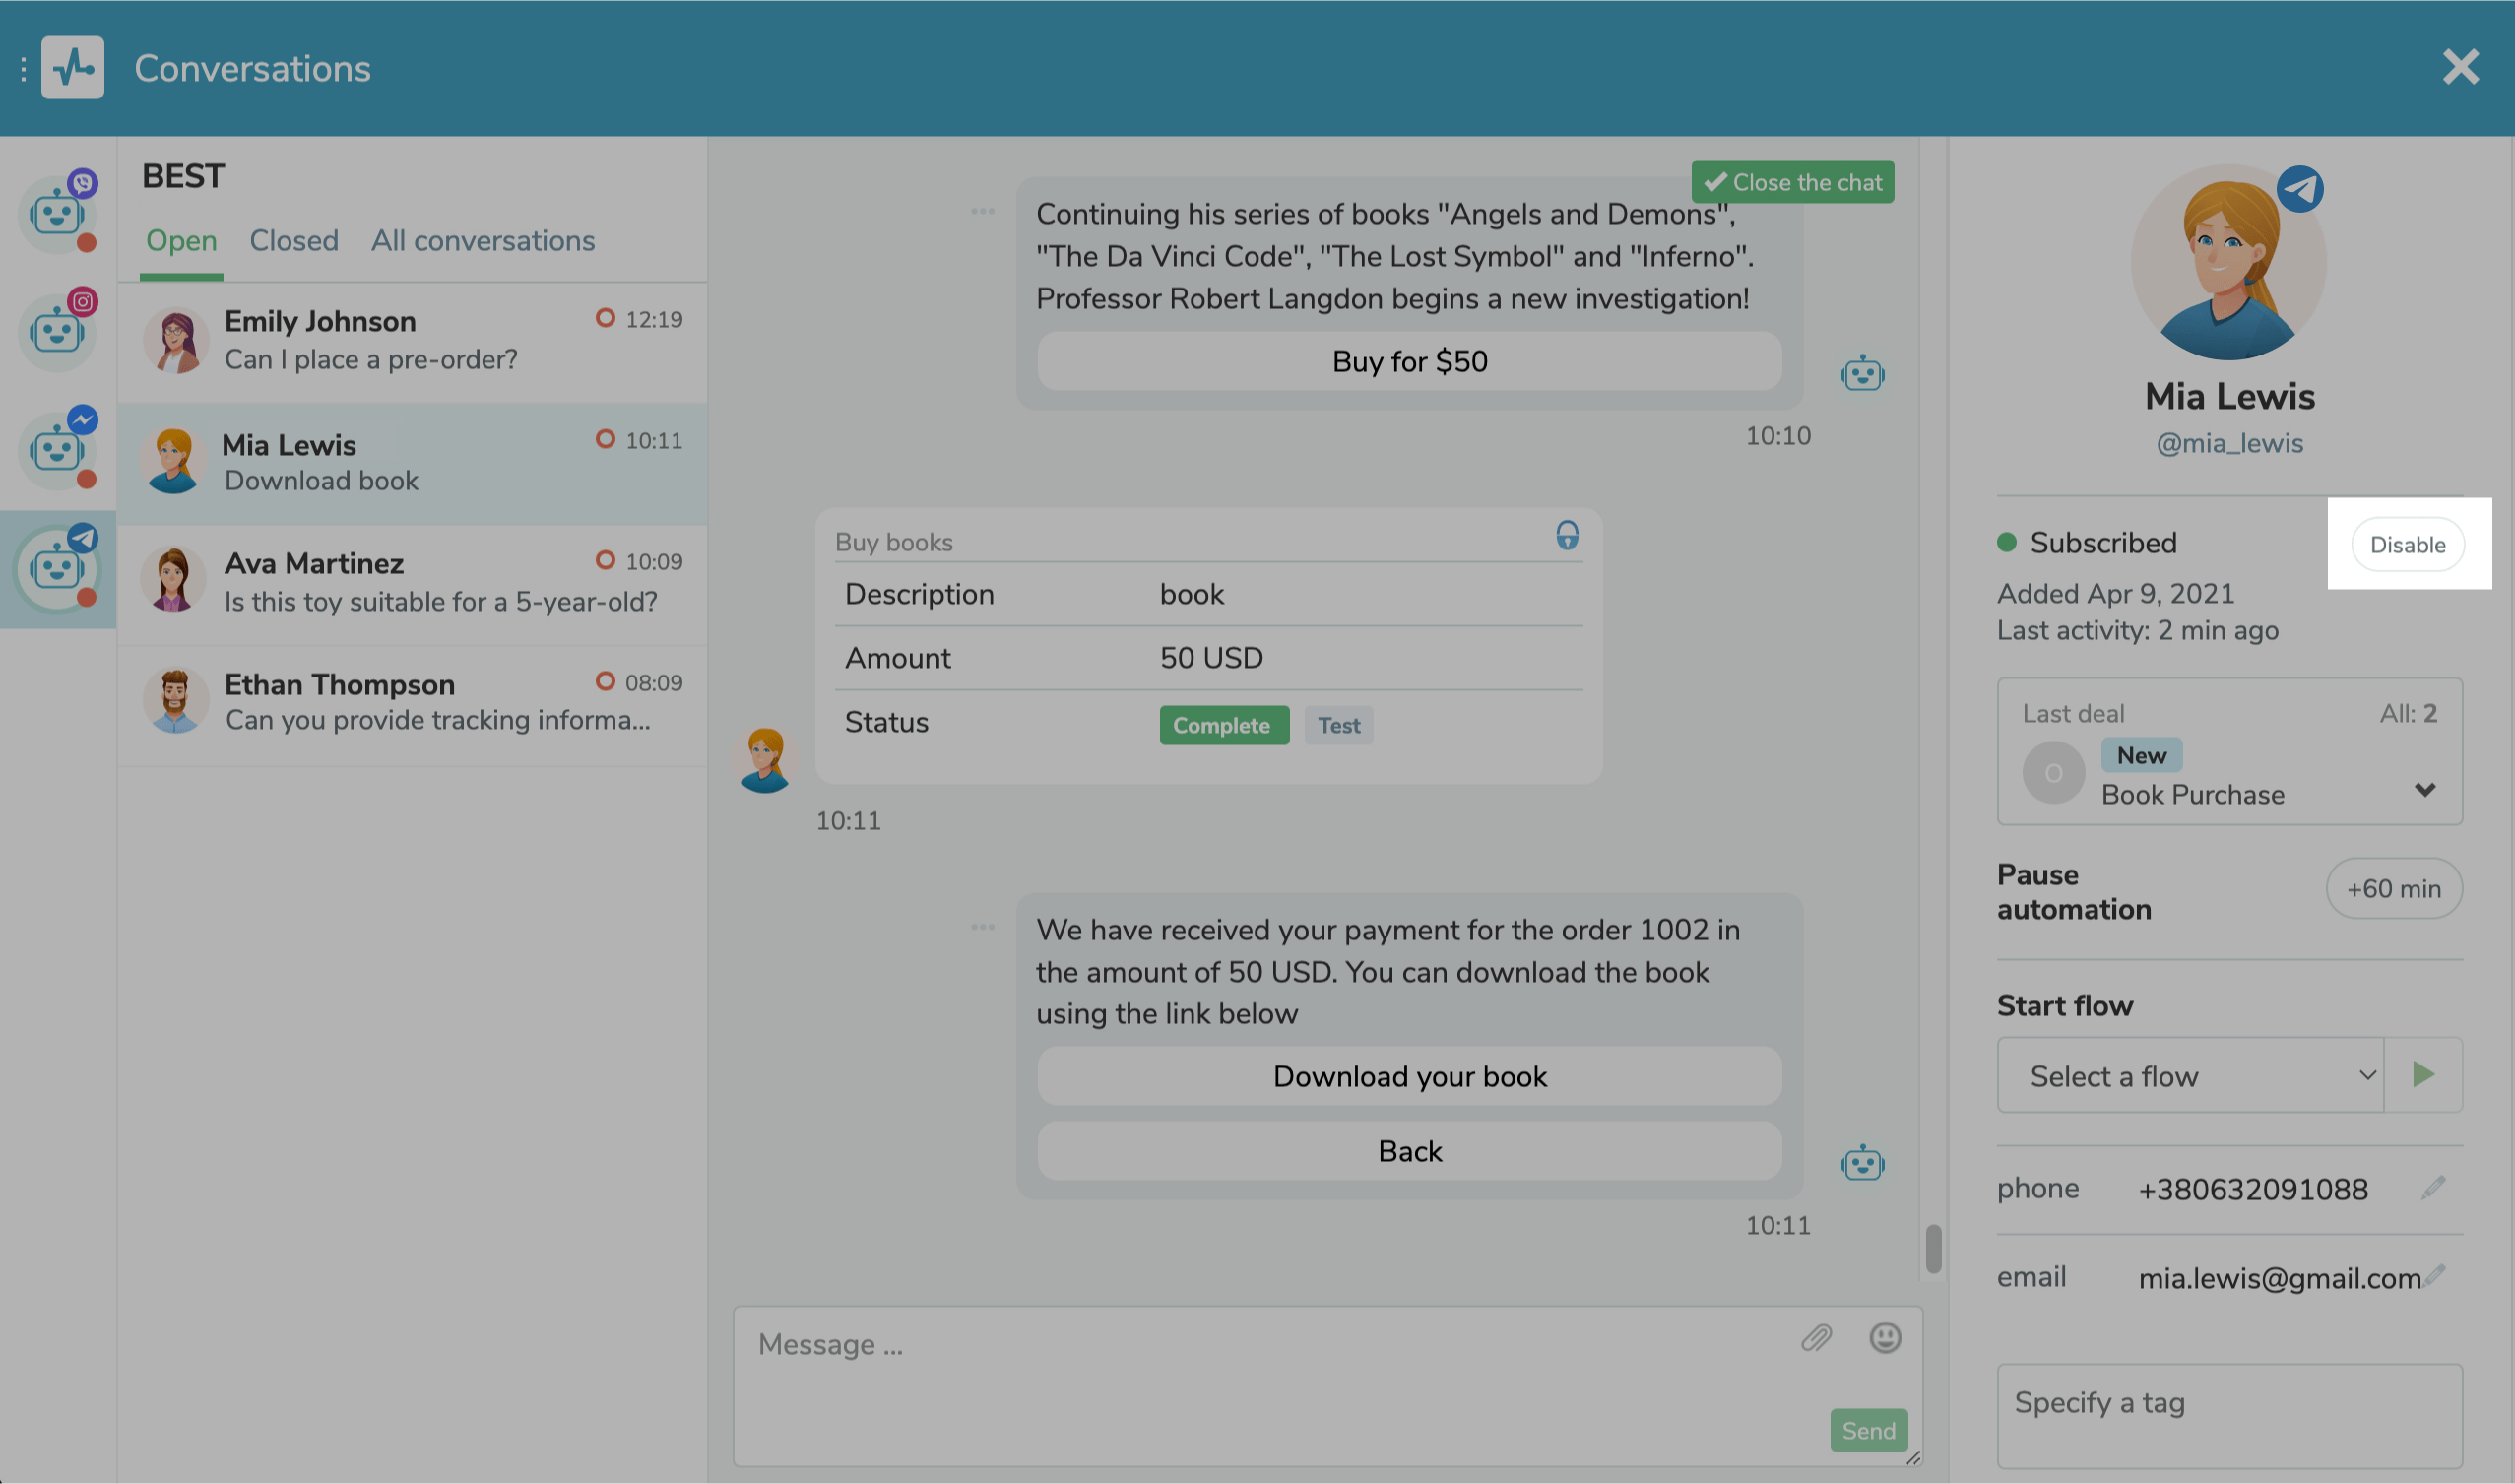Click Close the chat button
2515x1484 pixels.
pos(1792,182)
